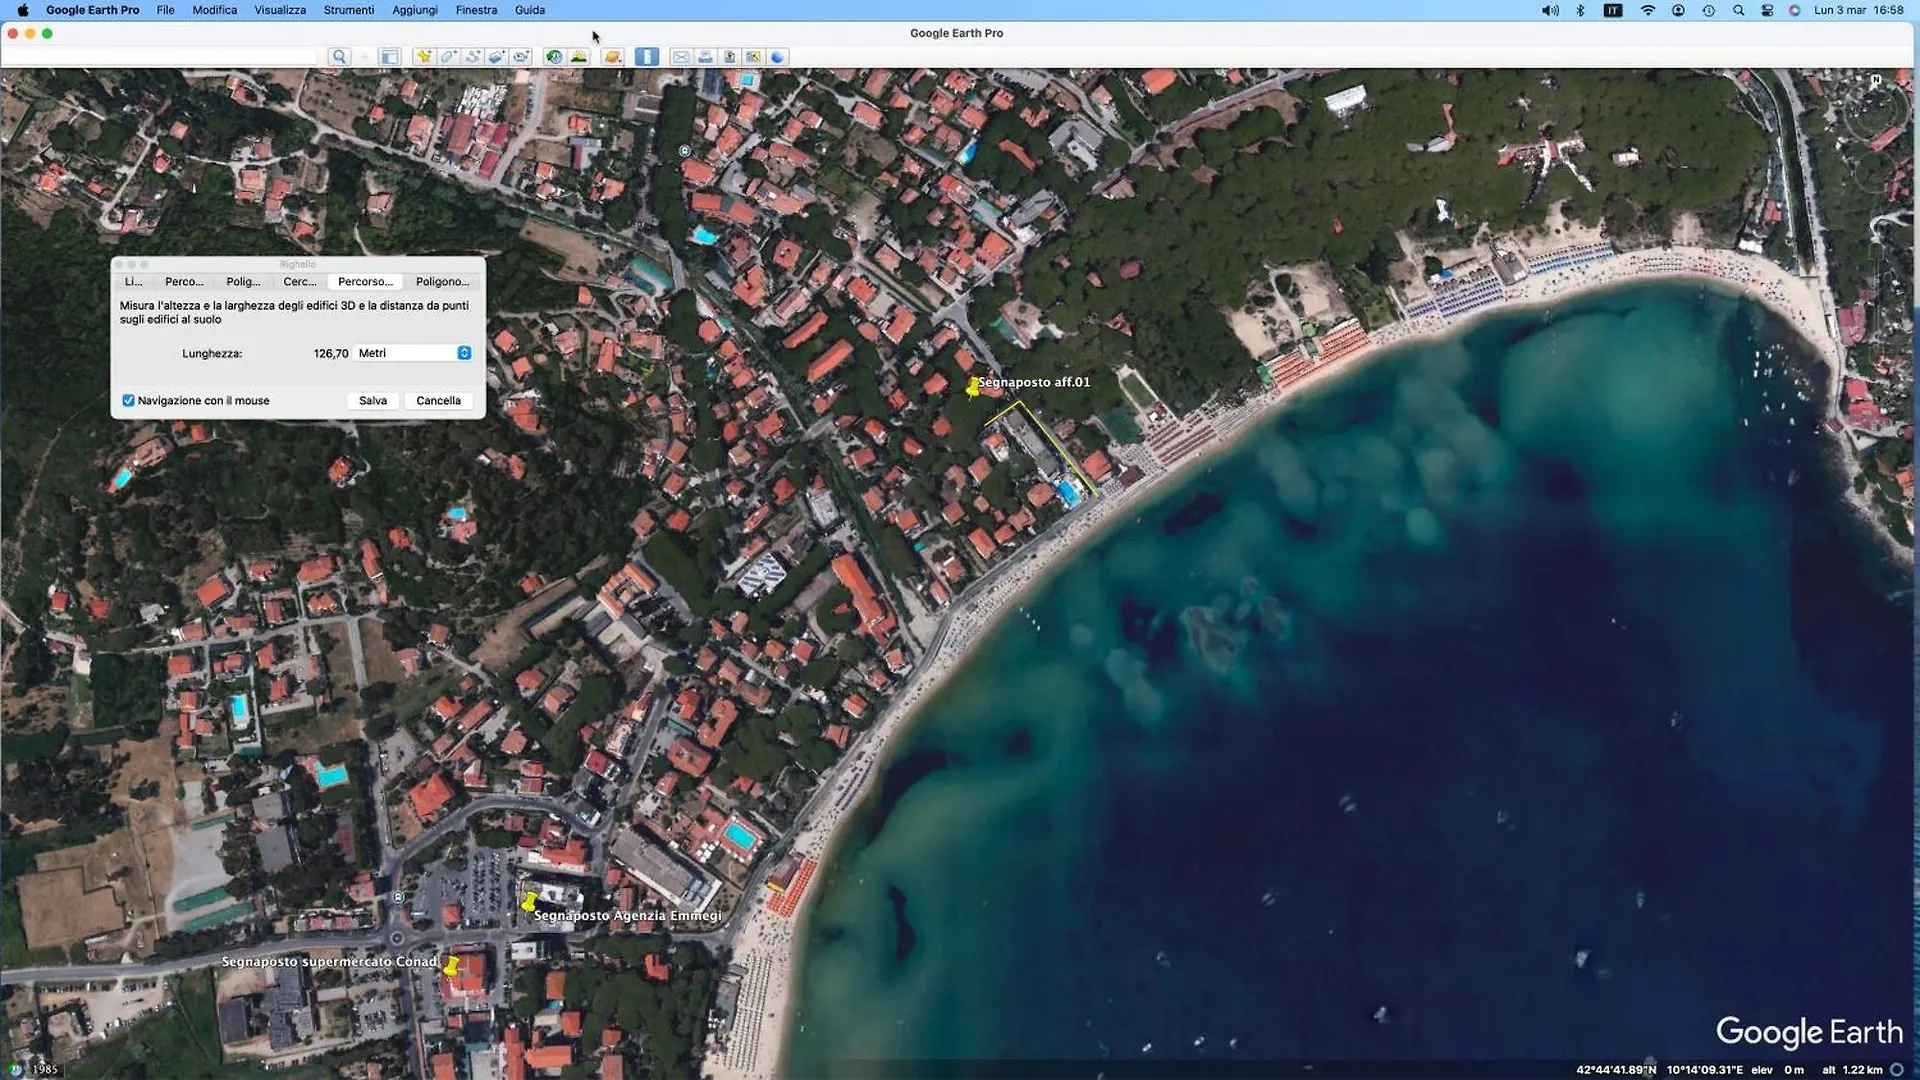1920x1080 pixels.
Task: Open the Aggiungi menu
Action: point(415,10)
